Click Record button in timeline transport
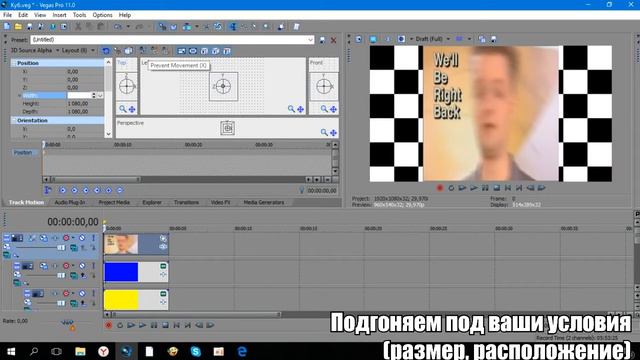The height and width of the screenshot is (360, 640). [108, 325]
